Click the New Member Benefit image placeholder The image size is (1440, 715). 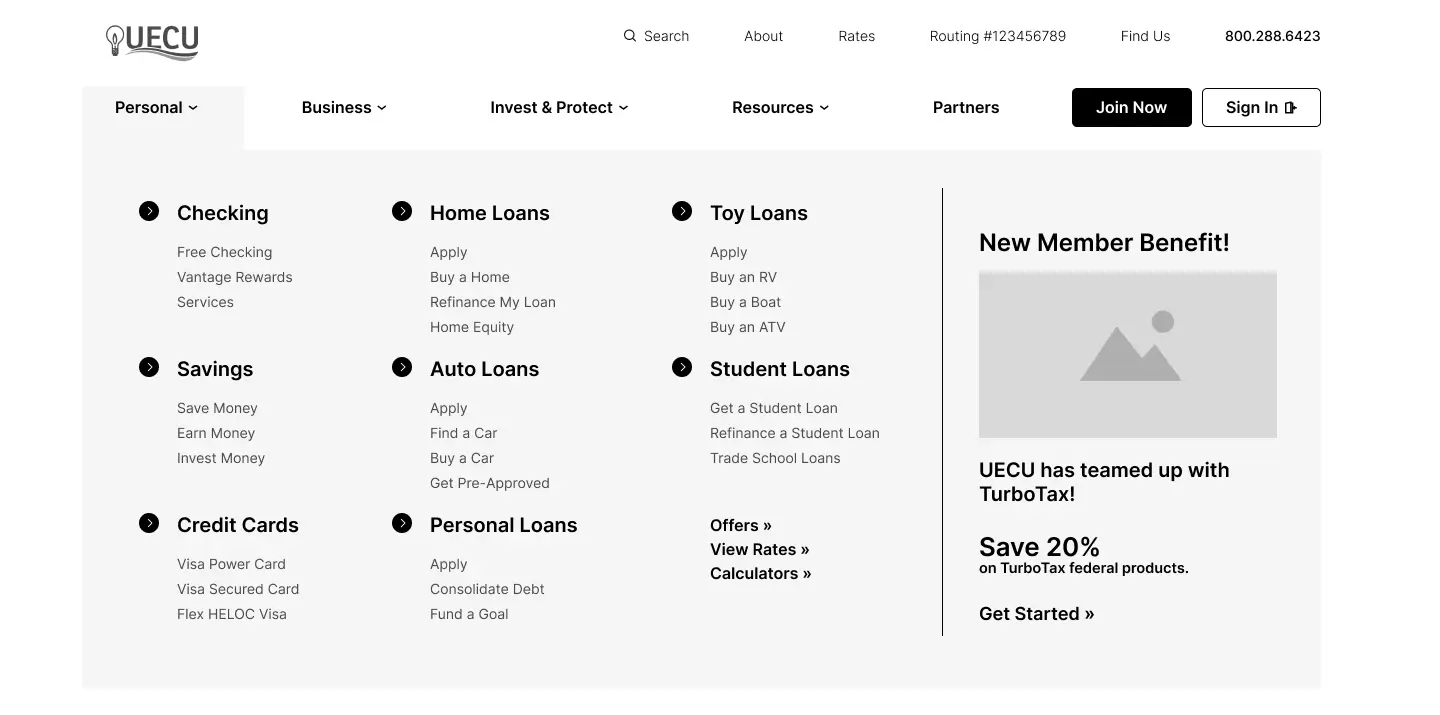coord(1127,354)
